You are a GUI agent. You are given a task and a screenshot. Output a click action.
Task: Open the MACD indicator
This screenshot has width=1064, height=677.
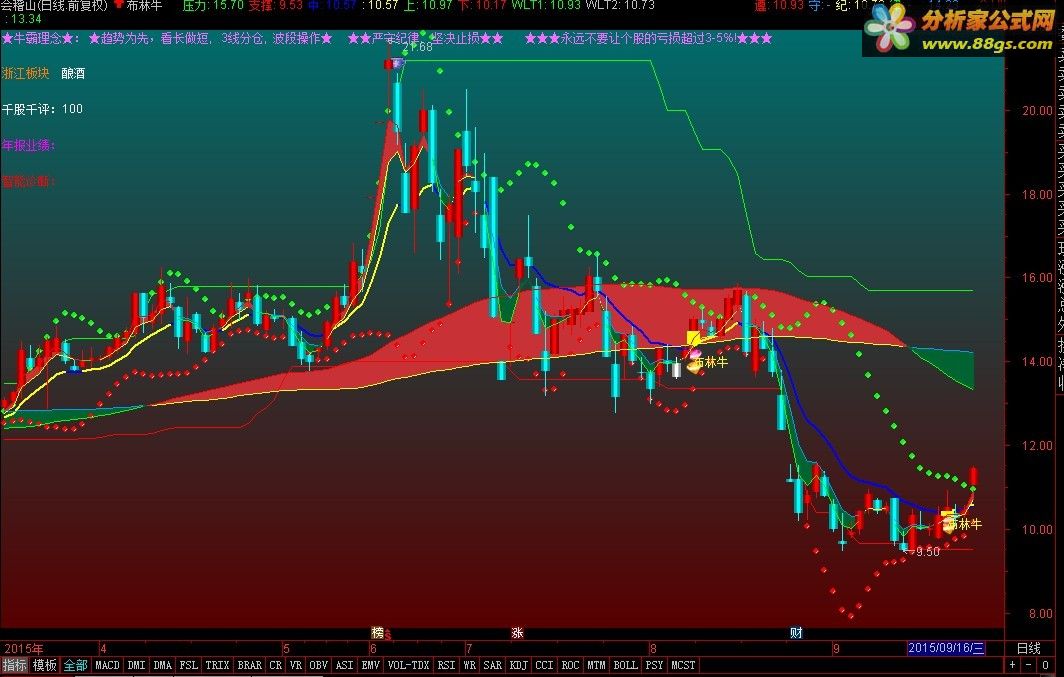tap(107, 665)
